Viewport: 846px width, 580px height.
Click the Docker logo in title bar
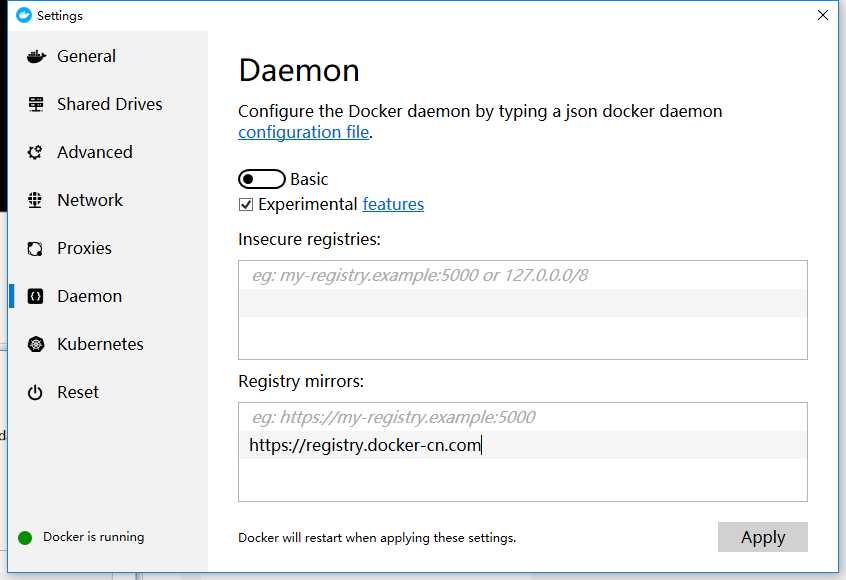[24, 15]
